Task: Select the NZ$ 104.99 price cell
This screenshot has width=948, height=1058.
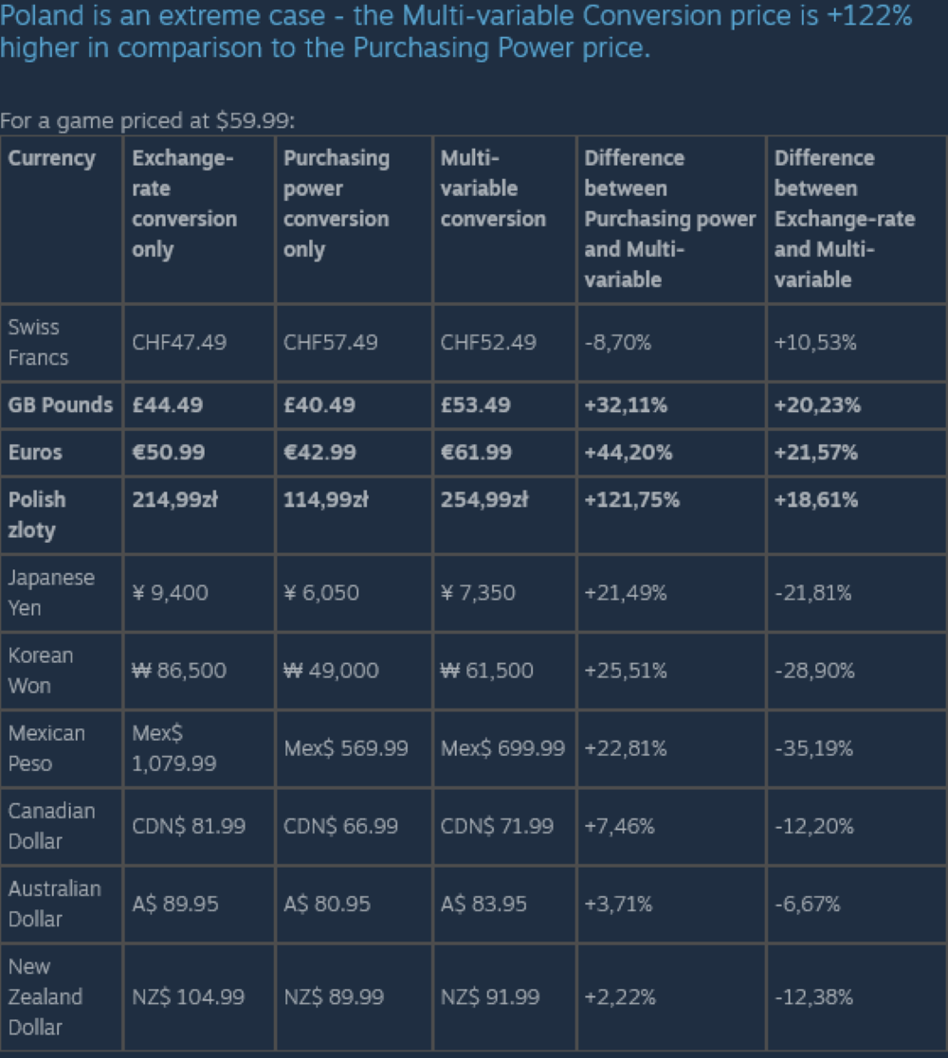Action: coord(199,997)
